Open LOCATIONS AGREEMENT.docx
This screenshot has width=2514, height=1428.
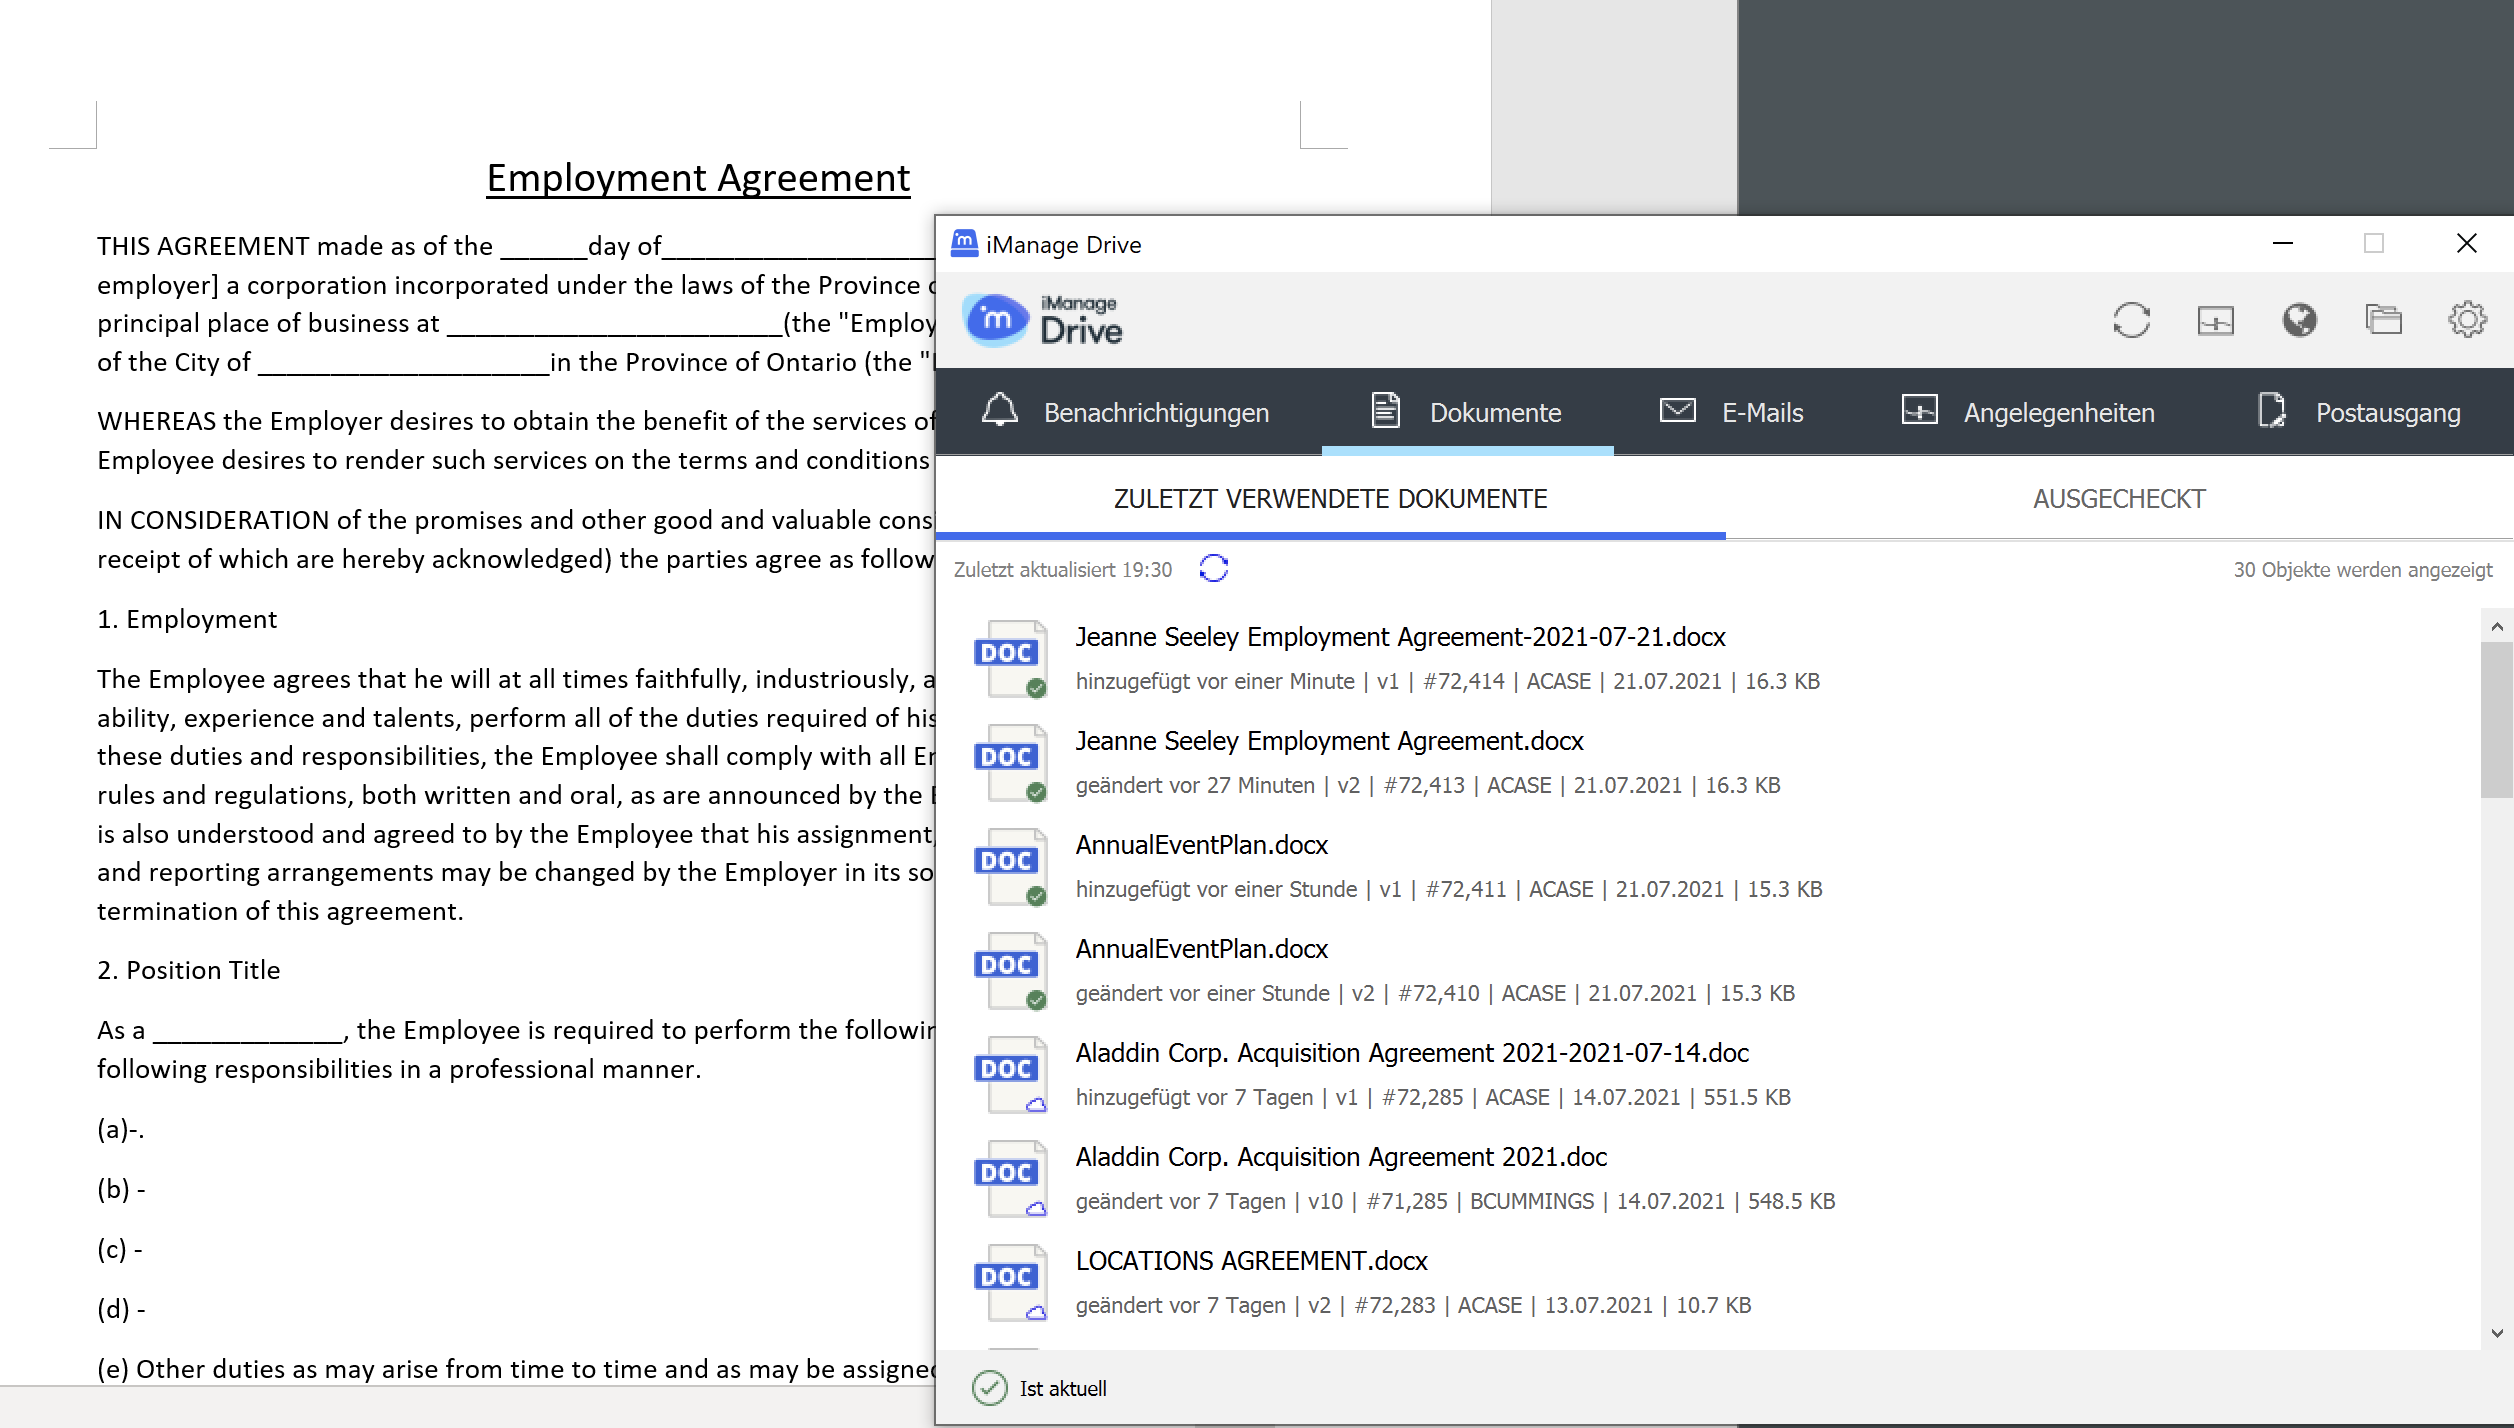pyautogui.click(x=1251, y=1261)
